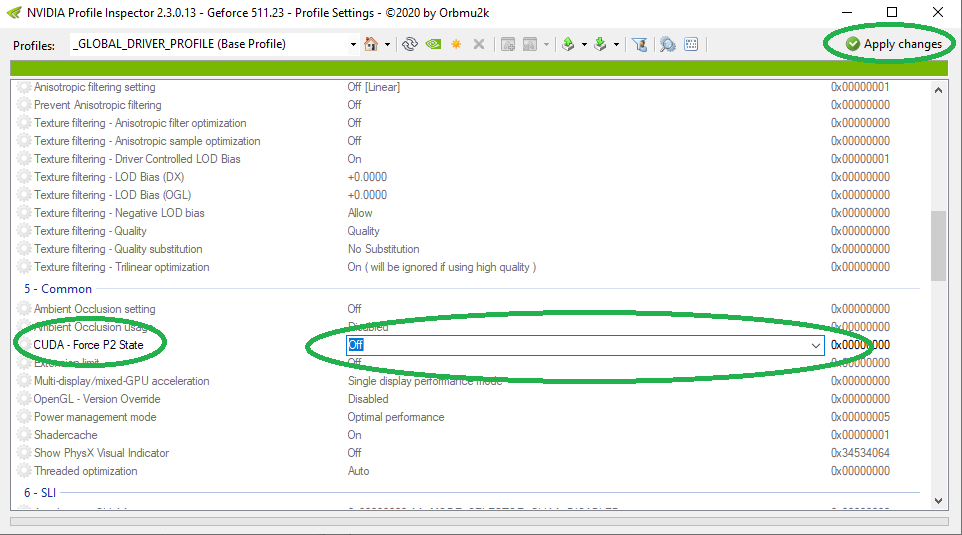Open the export icon's dropdown arrow
Viewport: 962px width, 535px height.
(x=584, y=44)
